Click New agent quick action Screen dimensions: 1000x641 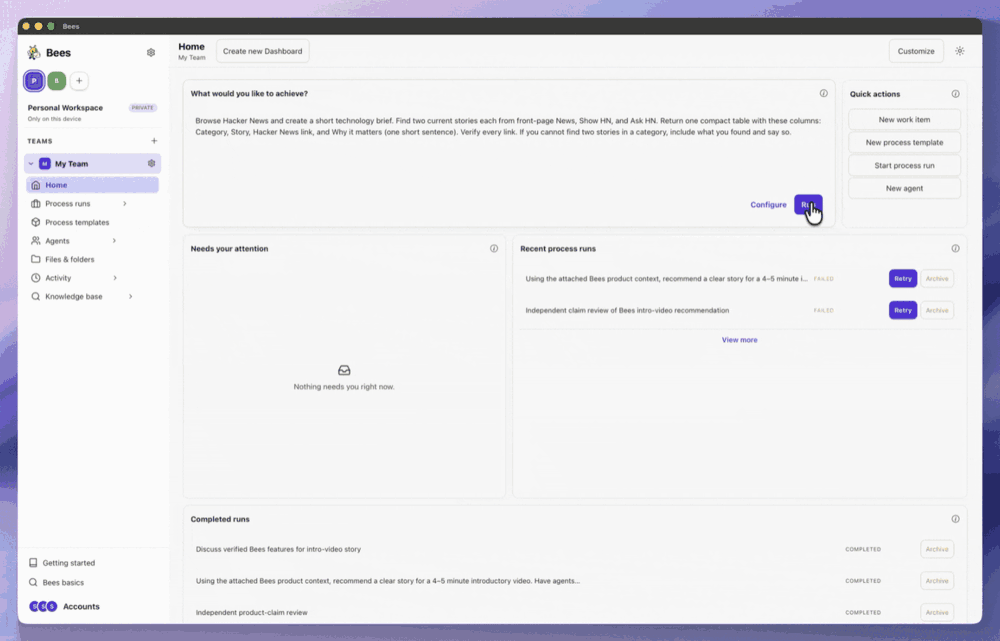pos(904,188)
